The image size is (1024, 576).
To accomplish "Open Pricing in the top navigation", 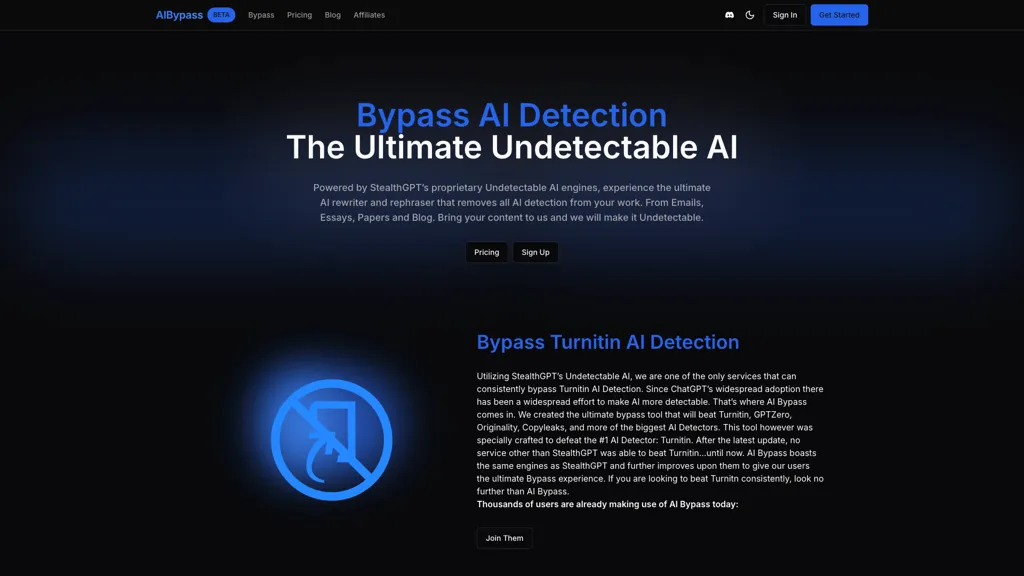I will tap(300, 15).
